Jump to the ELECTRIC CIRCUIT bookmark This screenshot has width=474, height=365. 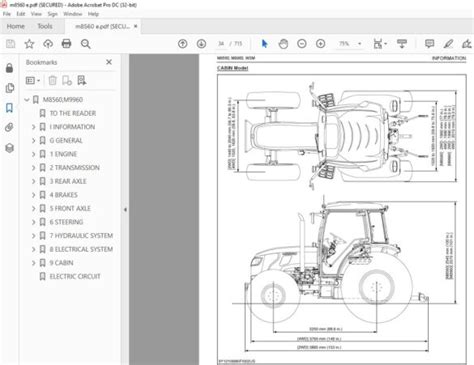75,276
